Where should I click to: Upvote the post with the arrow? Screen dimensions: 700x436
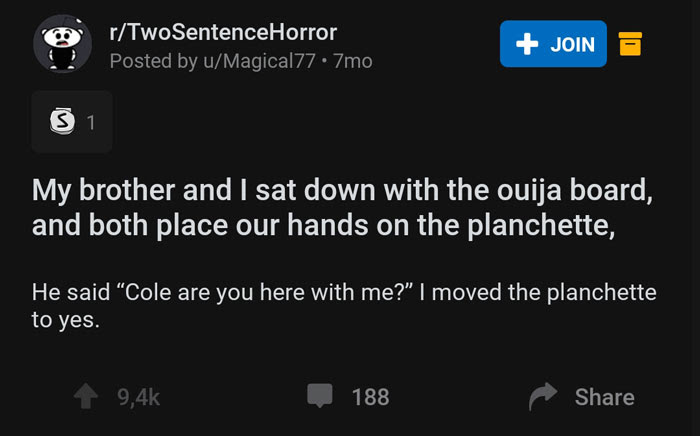point(86,396)
